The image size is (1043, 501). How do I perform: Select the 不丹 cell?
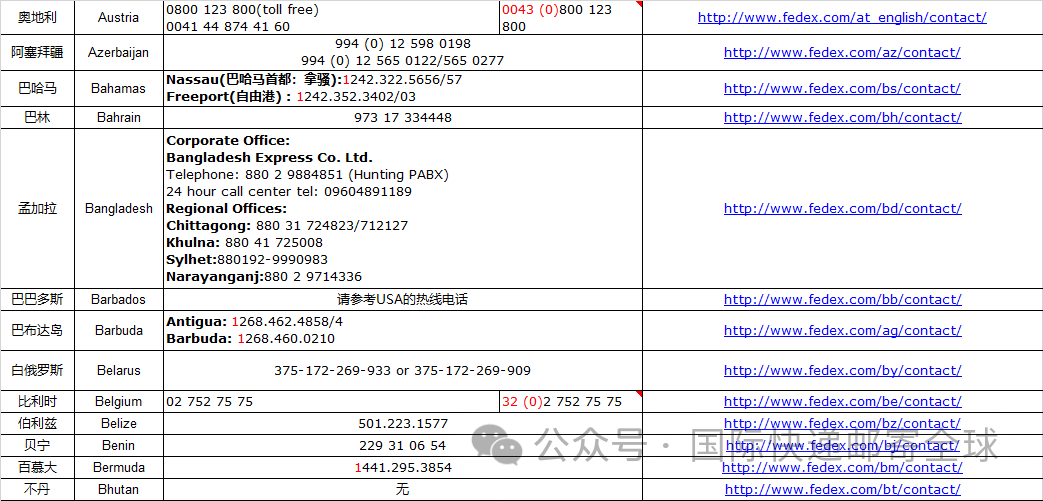point(37,490)
